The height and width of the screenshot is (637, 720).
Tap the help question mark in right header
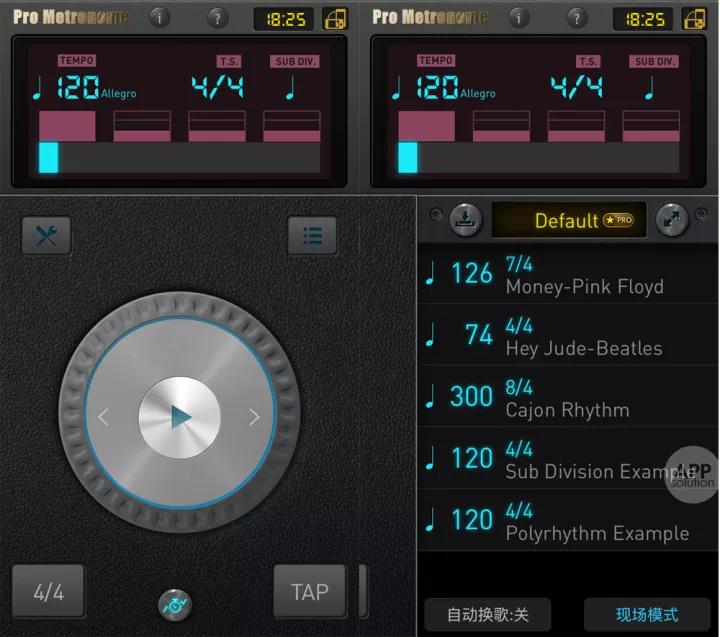click(577, 18)
